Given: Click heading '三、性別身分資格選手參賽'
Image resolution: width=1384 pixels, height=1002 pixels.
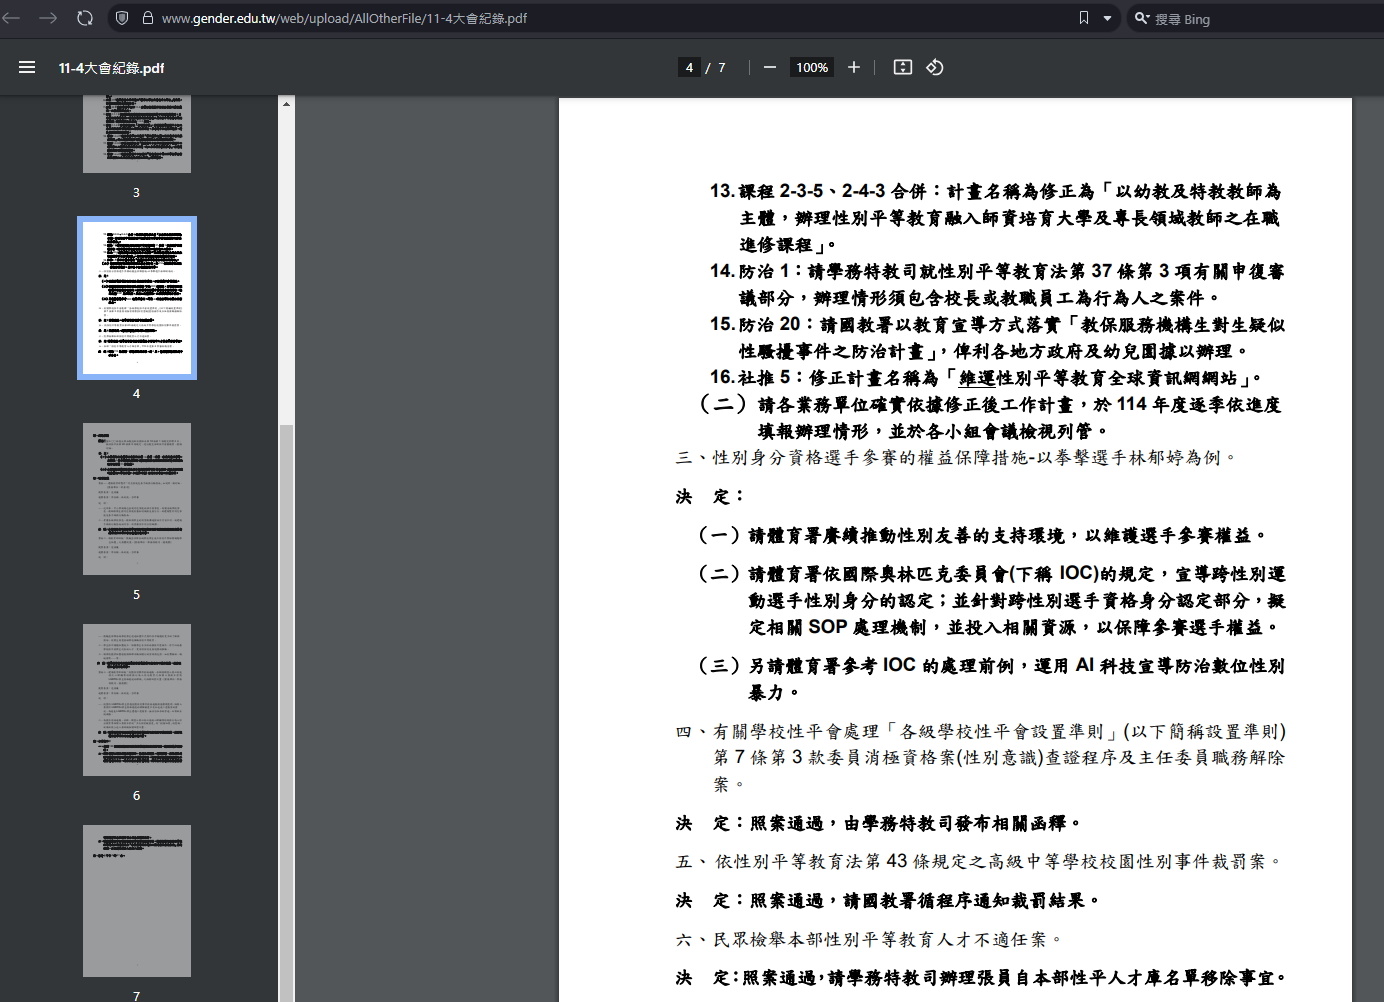Looking at the screenshot, I should [x=956, y=457].
